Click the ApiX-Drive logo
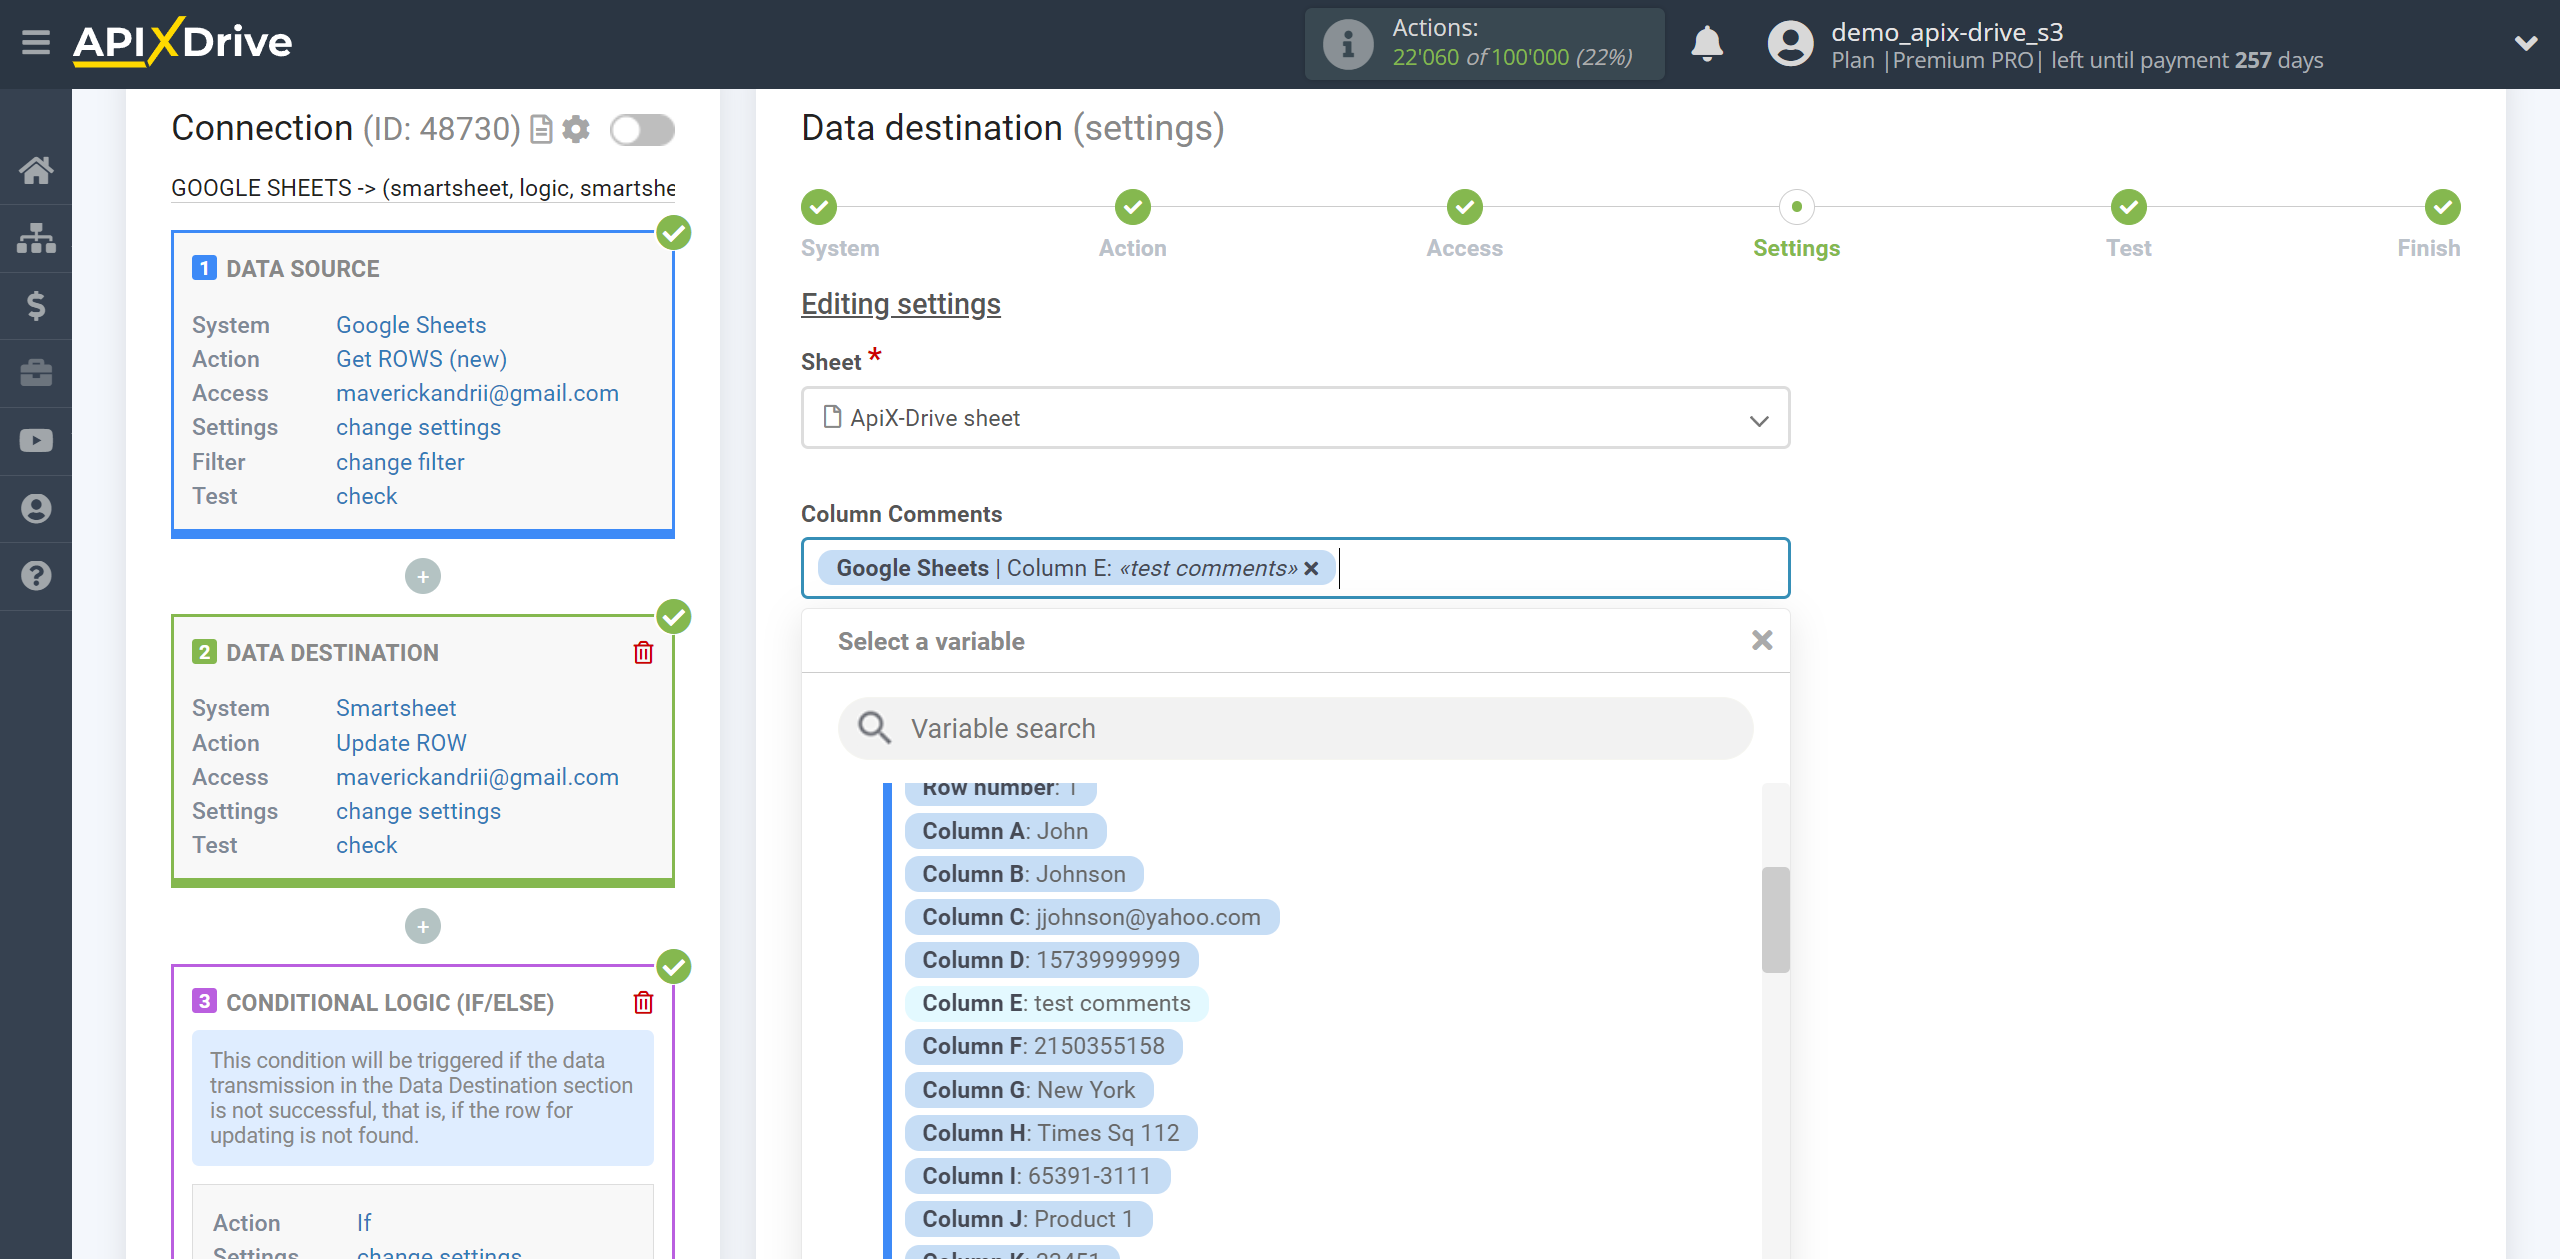The height and width of the screenshot is (1259, 2560). click(182, 42)
